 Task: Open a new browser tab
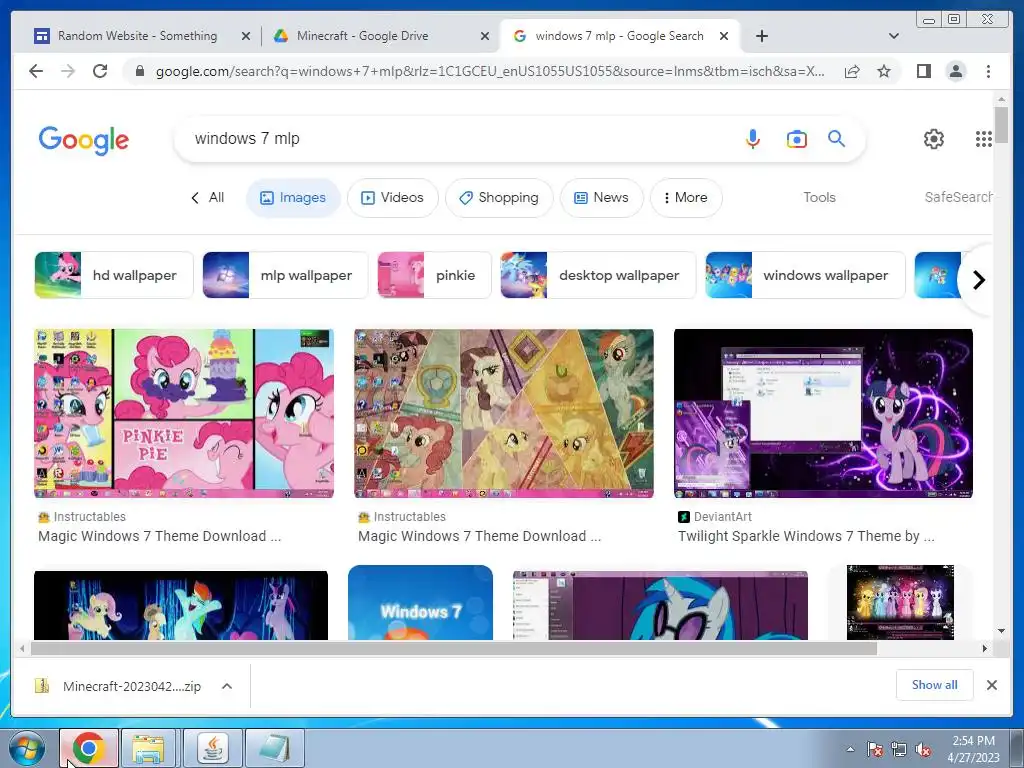pos(761,36)
